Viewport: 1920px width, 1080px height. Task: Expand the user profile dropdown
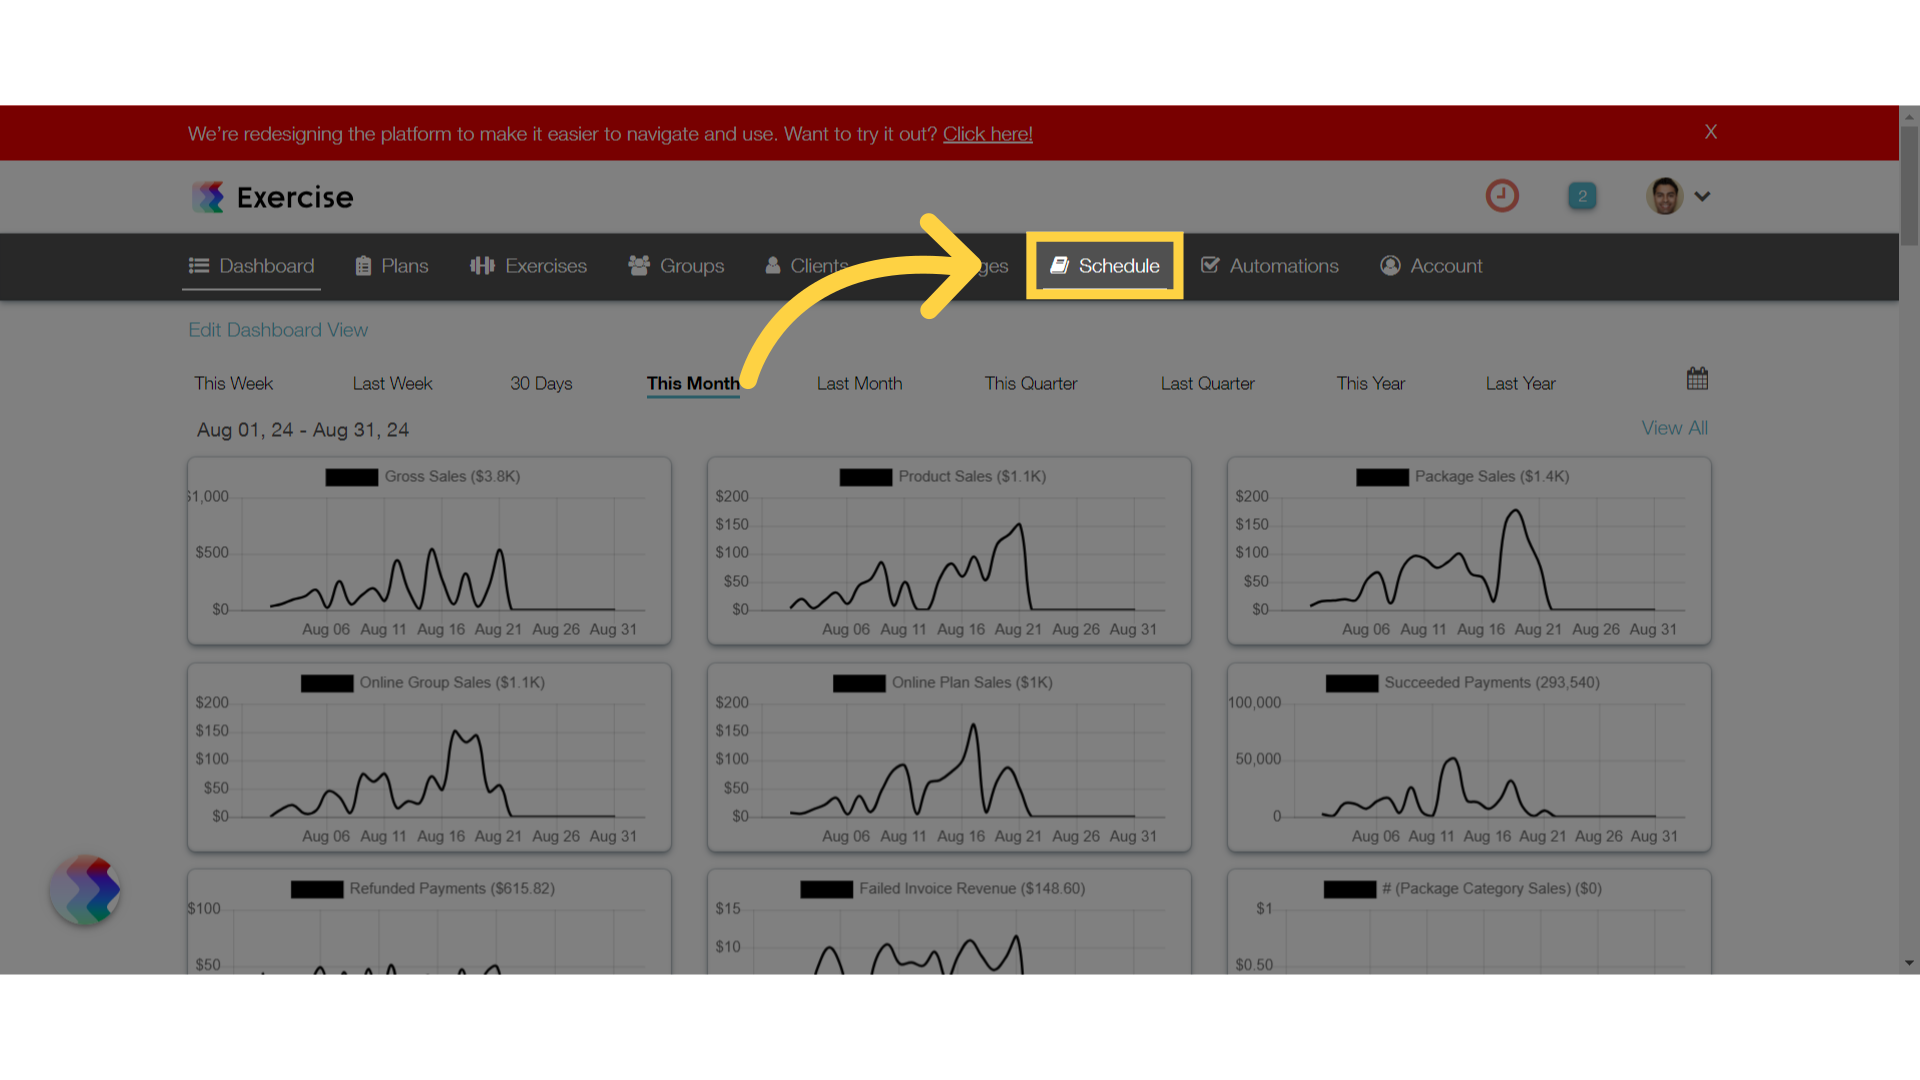click(1701, 196)
